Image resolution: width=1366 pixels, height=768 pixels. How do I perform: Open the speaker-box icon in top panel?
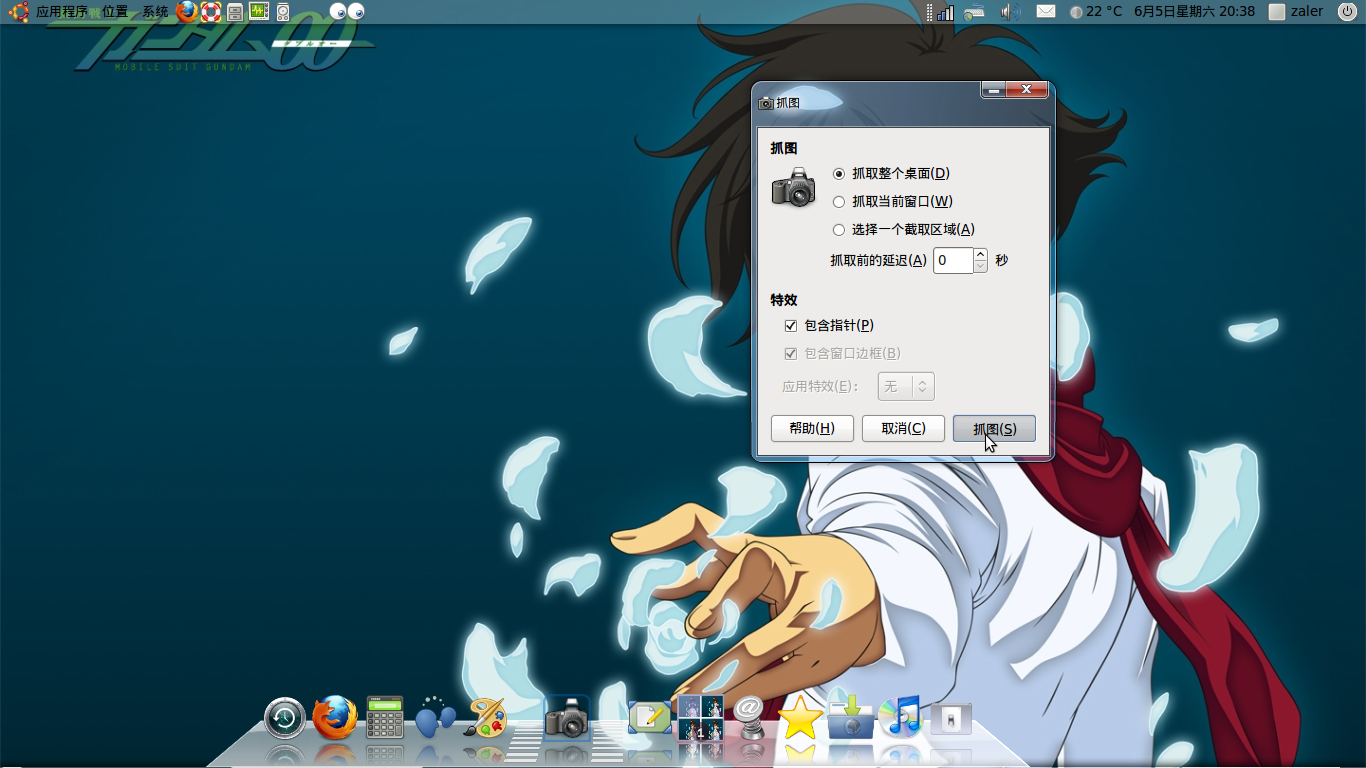(283, 12)
